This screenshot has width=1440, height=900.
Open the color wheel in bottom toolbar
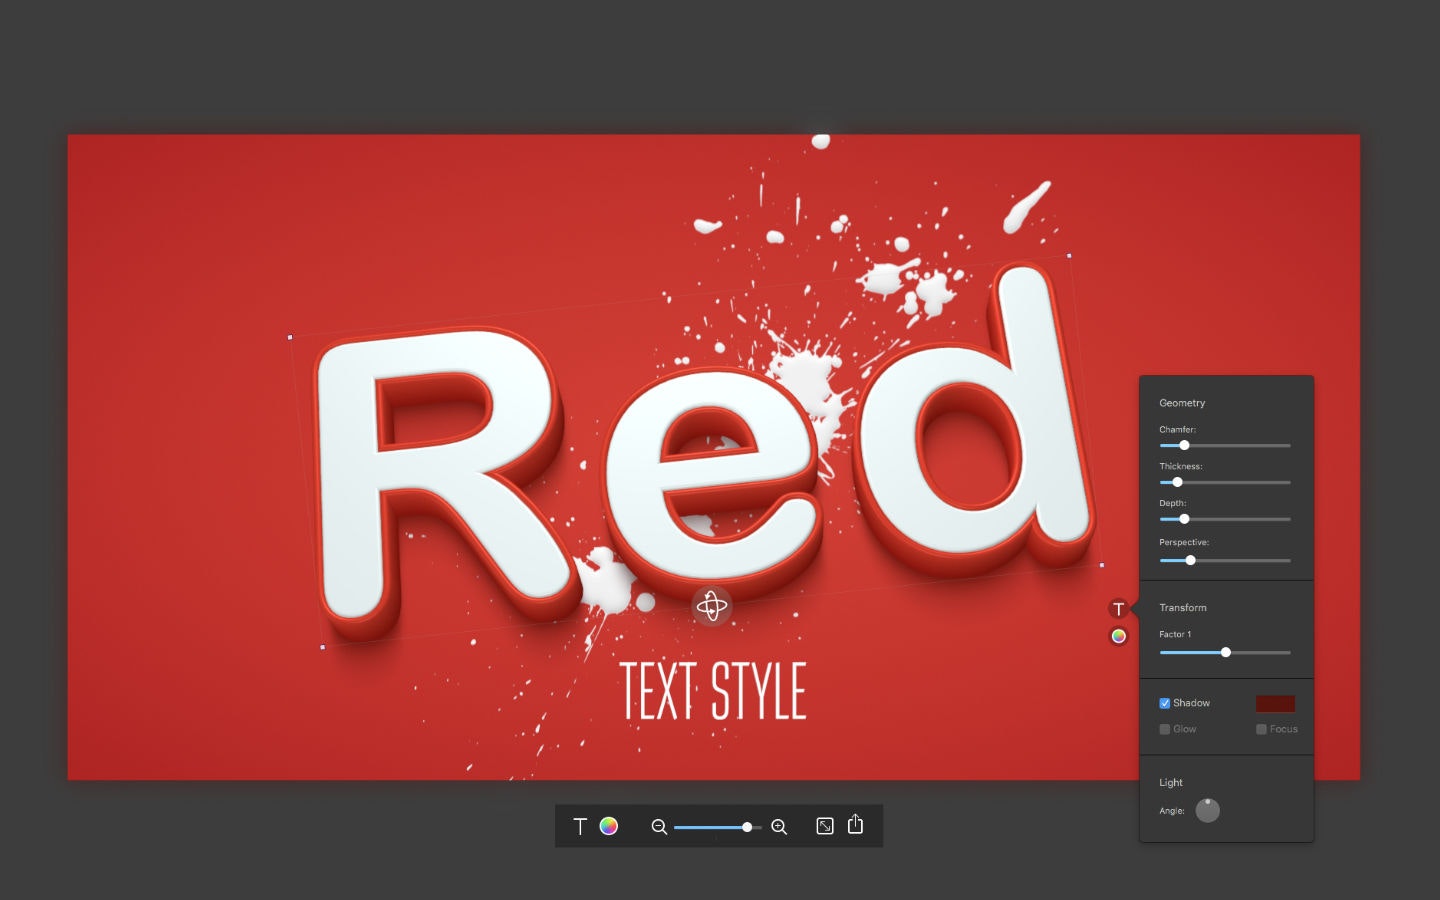point(608,826)
